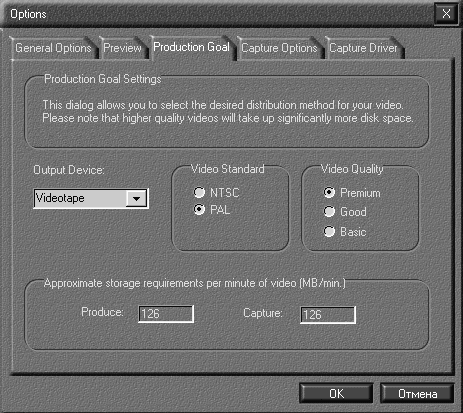Confirm settings with the OK button

pyautogui.click(x=336, y=394)
